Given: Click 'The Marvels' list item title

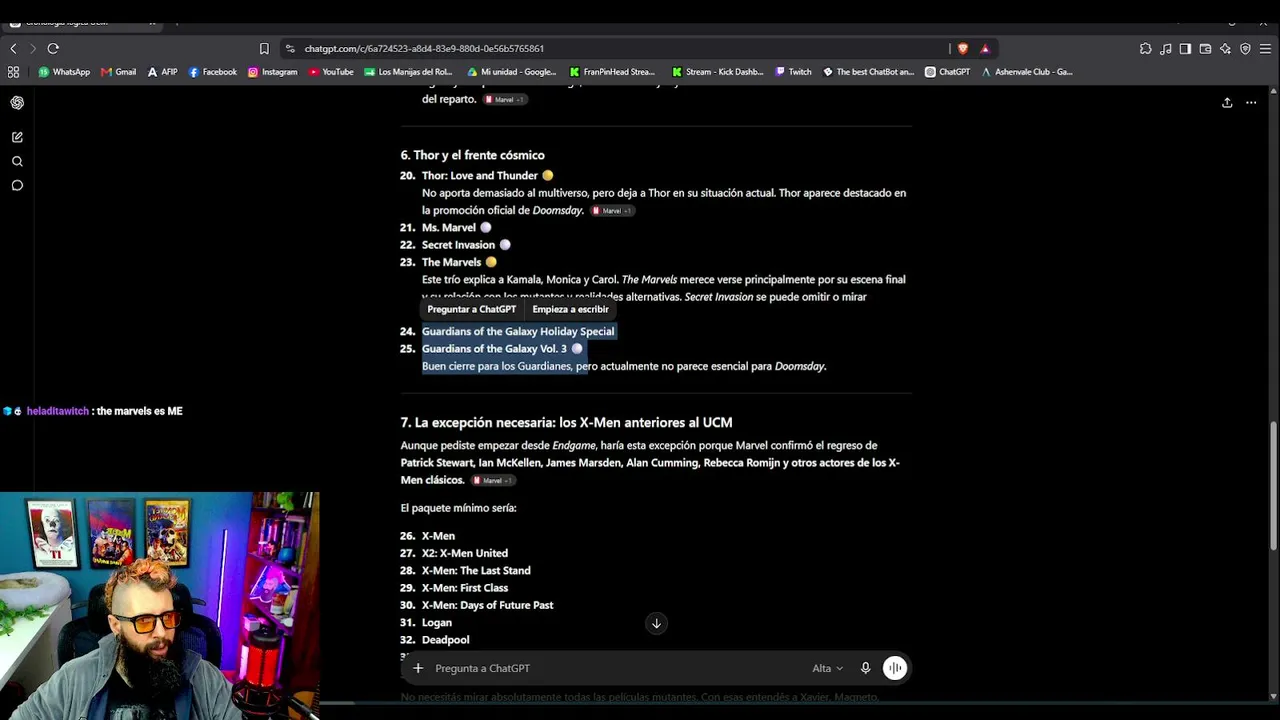Looking at the screenshot, I should click(x=451, y=262).
